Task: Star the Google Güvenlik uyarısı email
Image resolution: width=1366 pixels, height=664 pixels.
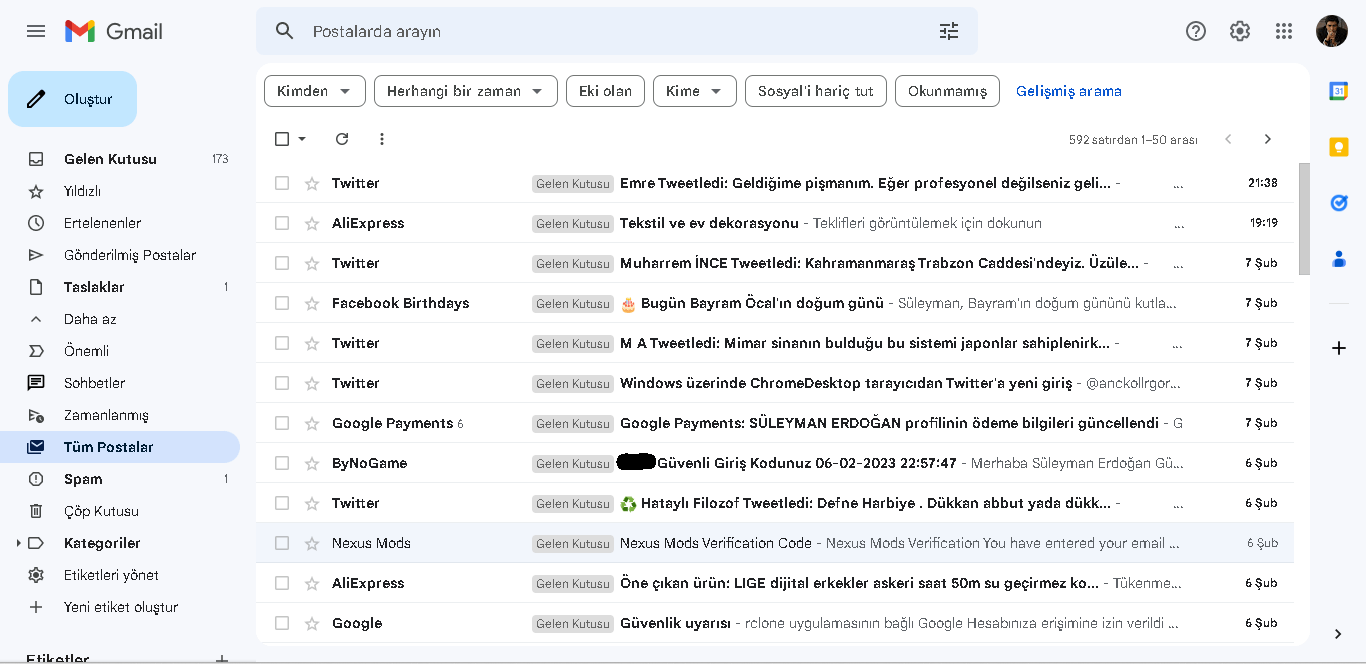Action: click(312, 623)
